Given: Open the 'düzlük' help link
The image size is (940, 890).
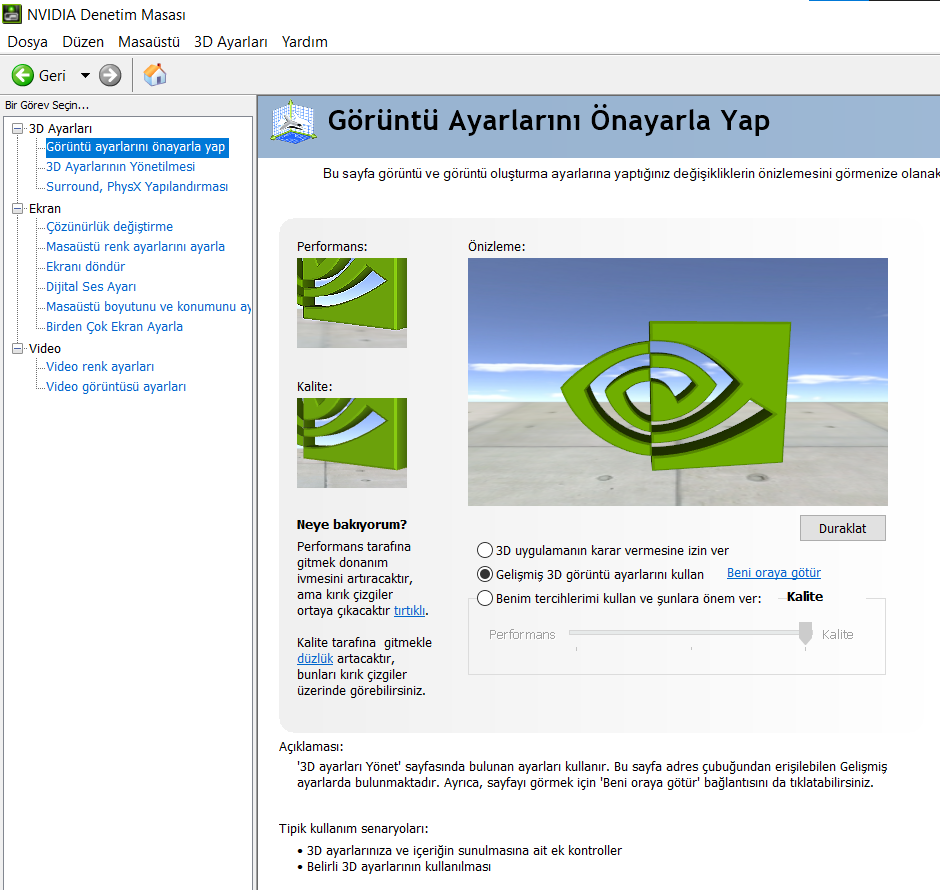Looking at the screenshot, I should tap(315, 659).
